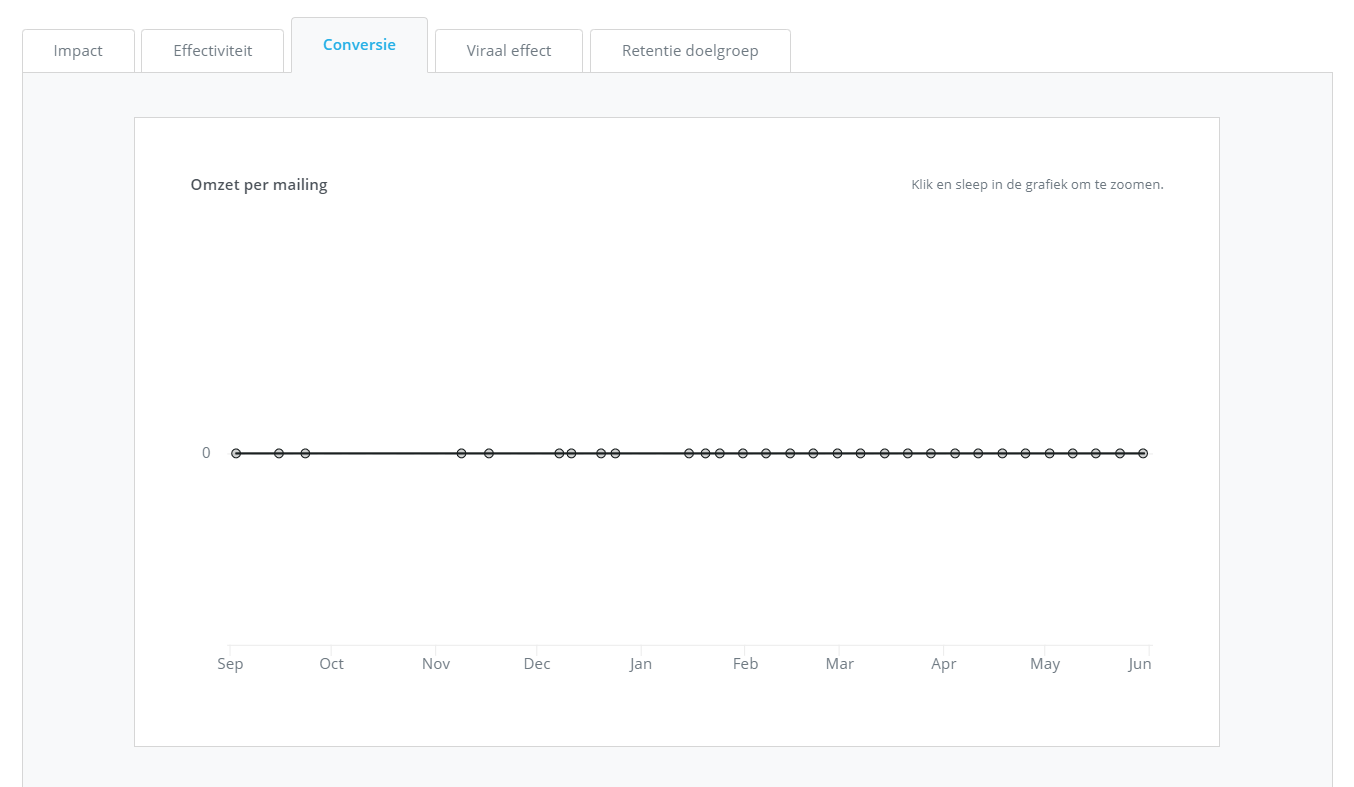Switch to the Impact tab
The height and width of the screenshot is (787, 1354).
pyautogui.click(x=78, y=51)
